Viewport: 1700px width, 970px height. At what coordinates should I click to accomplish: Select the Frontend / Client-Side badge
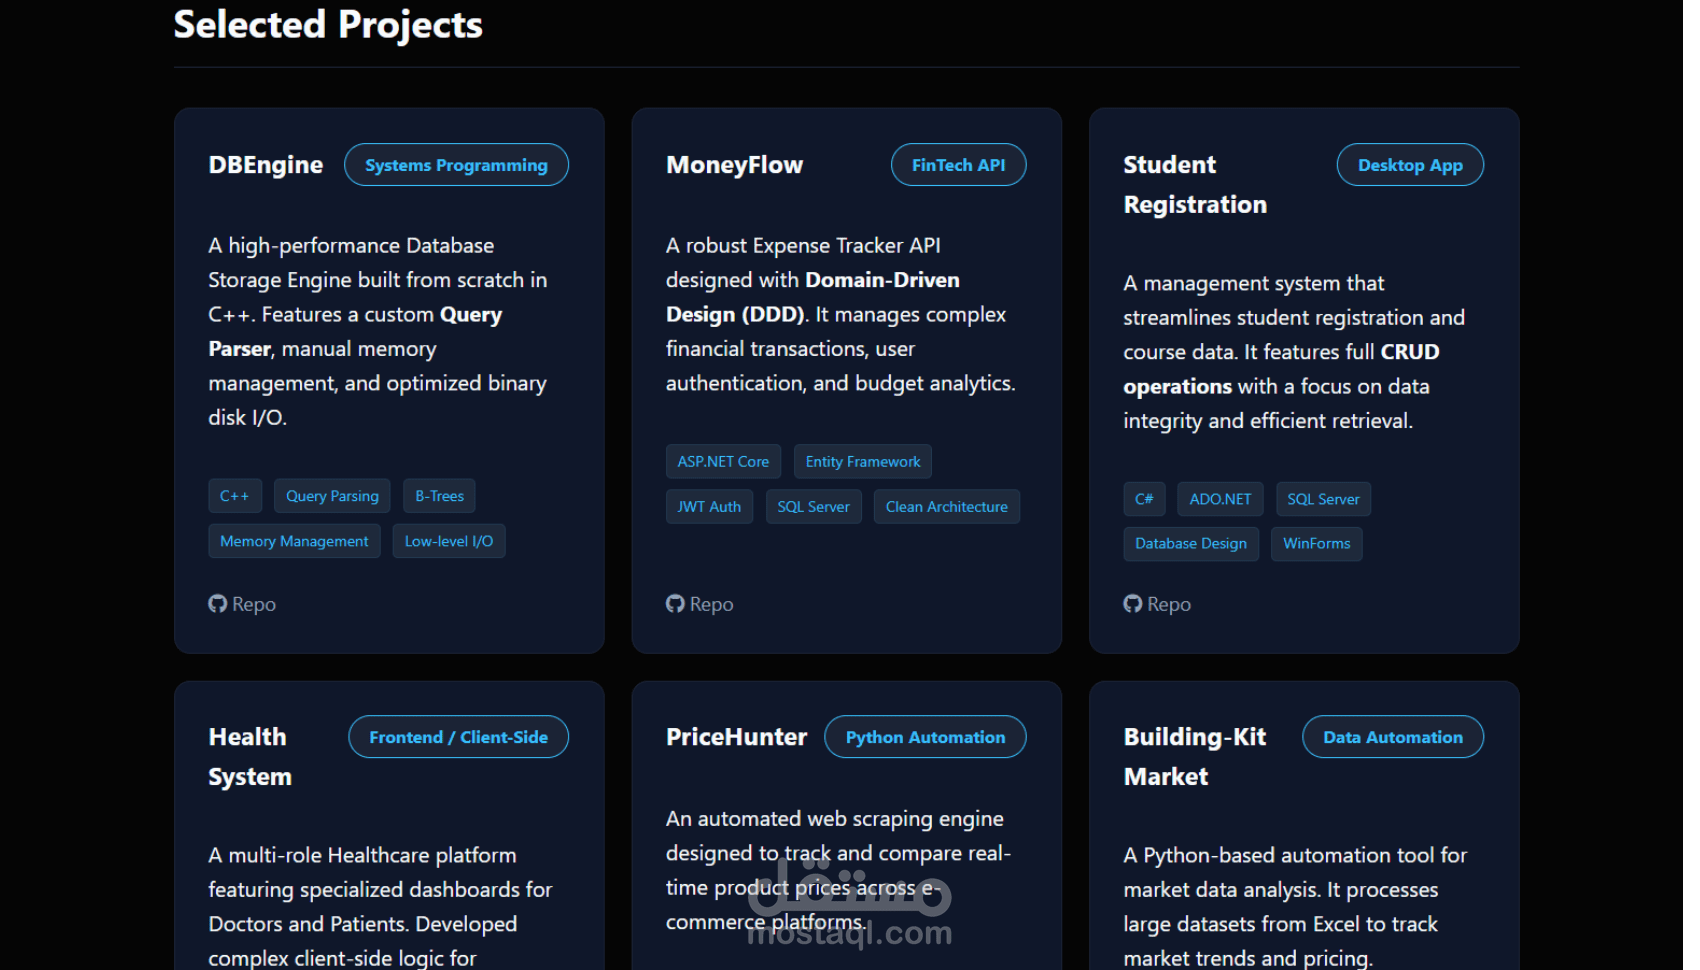(x=458, y=737)
